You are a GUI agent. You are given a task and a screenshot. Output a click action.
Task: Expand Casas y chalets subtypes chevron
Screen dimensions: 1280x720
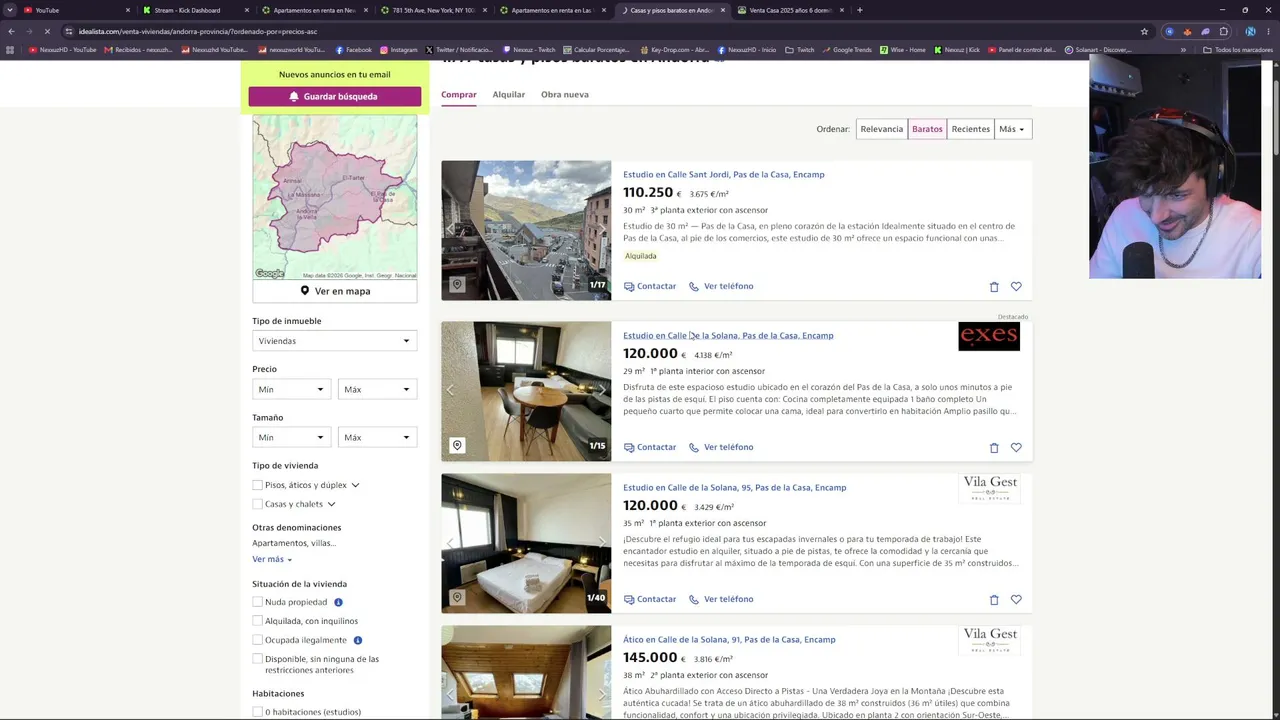pyautogui.click(x=331, y=504)
